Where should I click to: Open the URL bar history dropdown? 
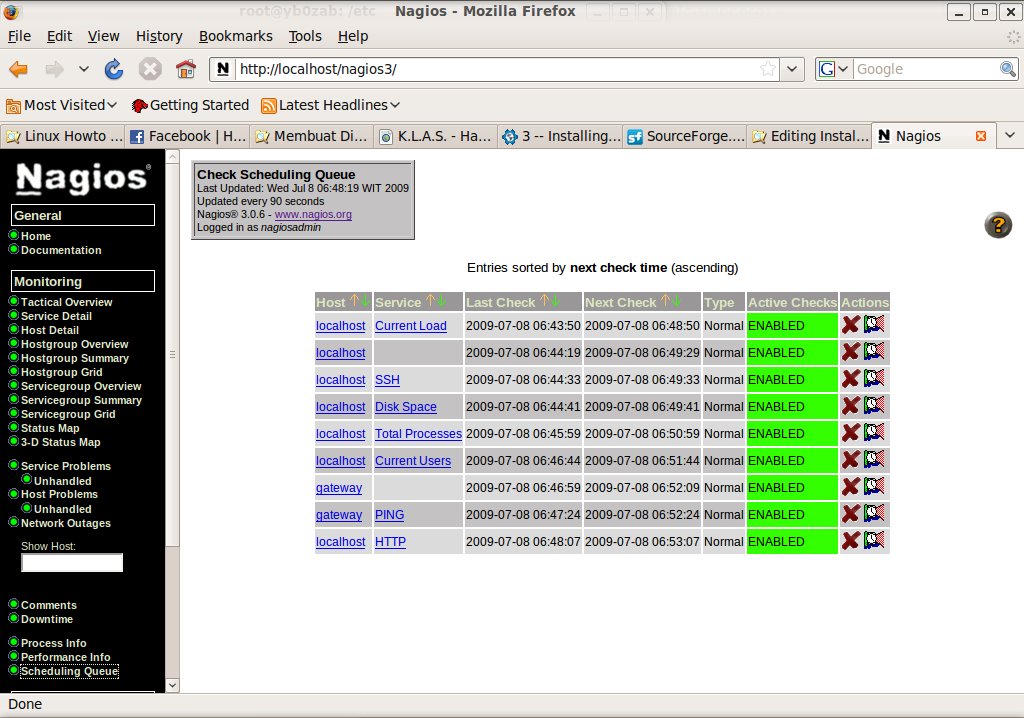[792, 69]
